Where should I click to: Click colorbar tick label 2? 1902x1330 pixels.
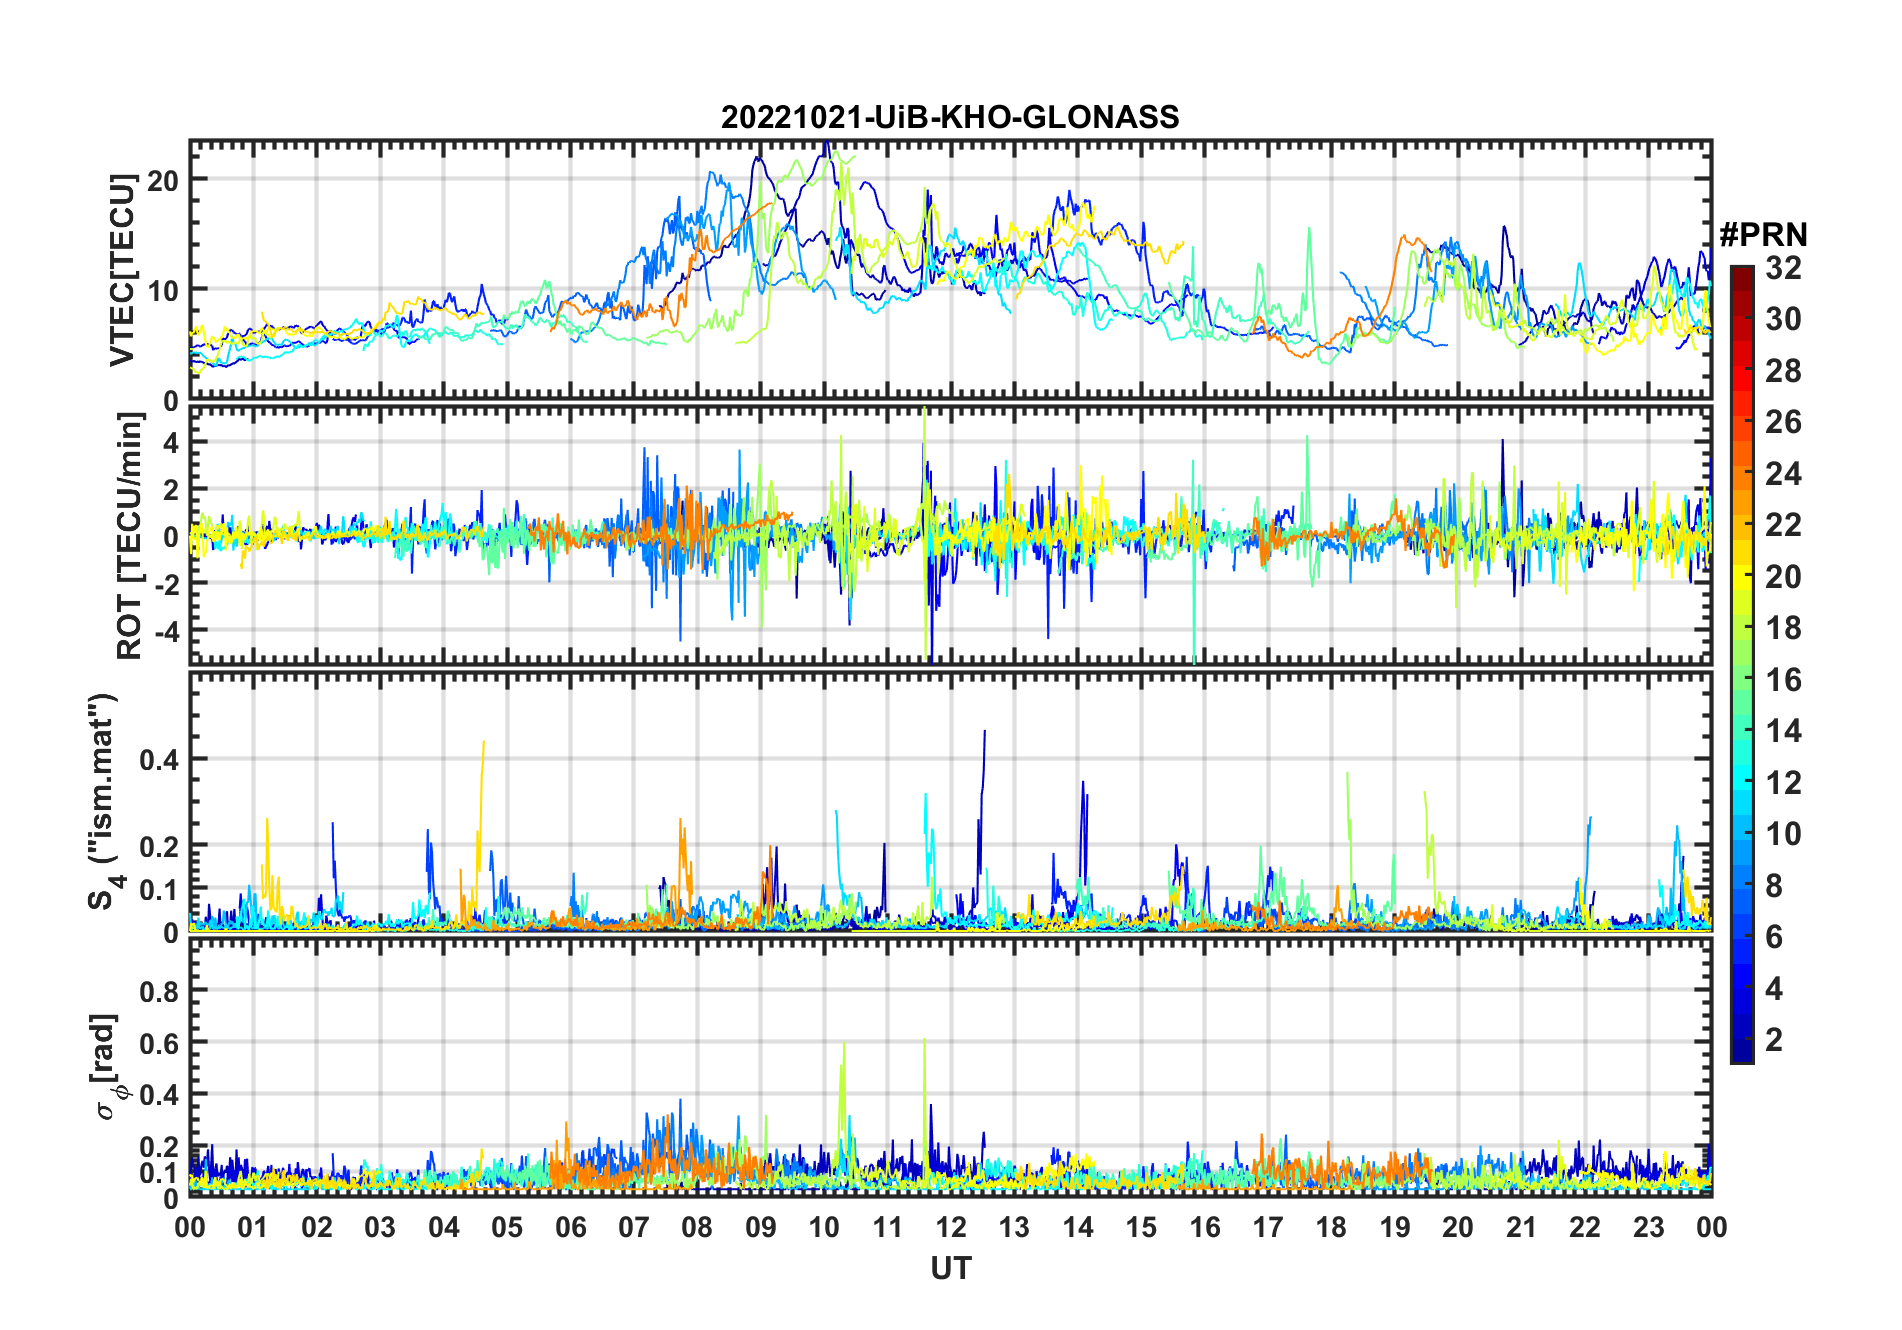point(1774,1040)
